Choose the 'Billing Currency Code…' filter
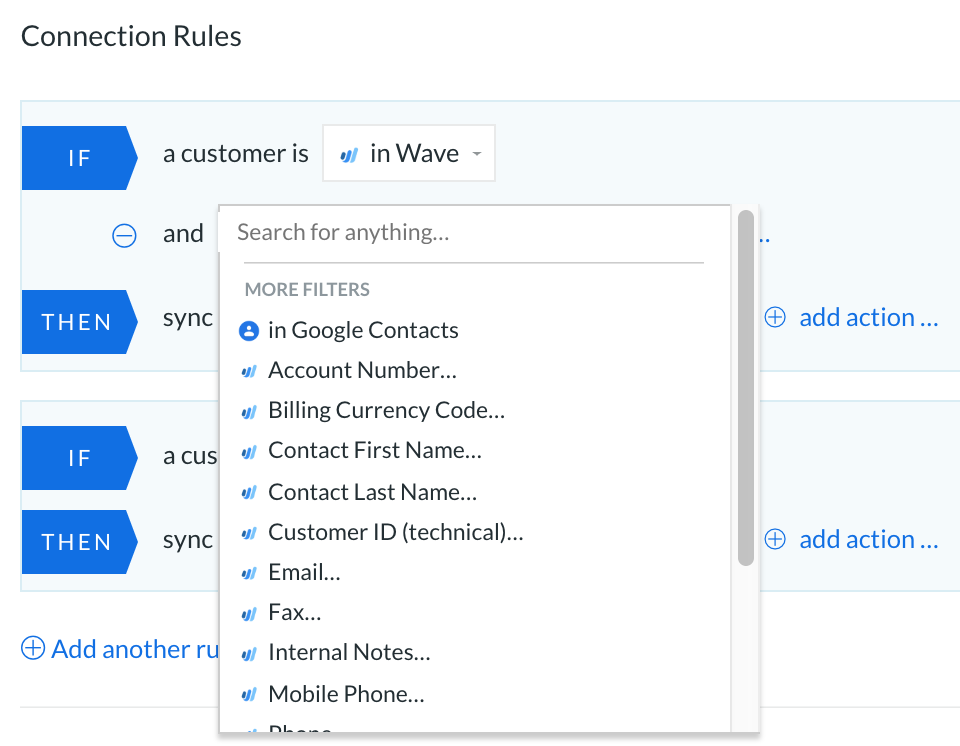Viewport: 960px width, 746px height. click(386, 410)
